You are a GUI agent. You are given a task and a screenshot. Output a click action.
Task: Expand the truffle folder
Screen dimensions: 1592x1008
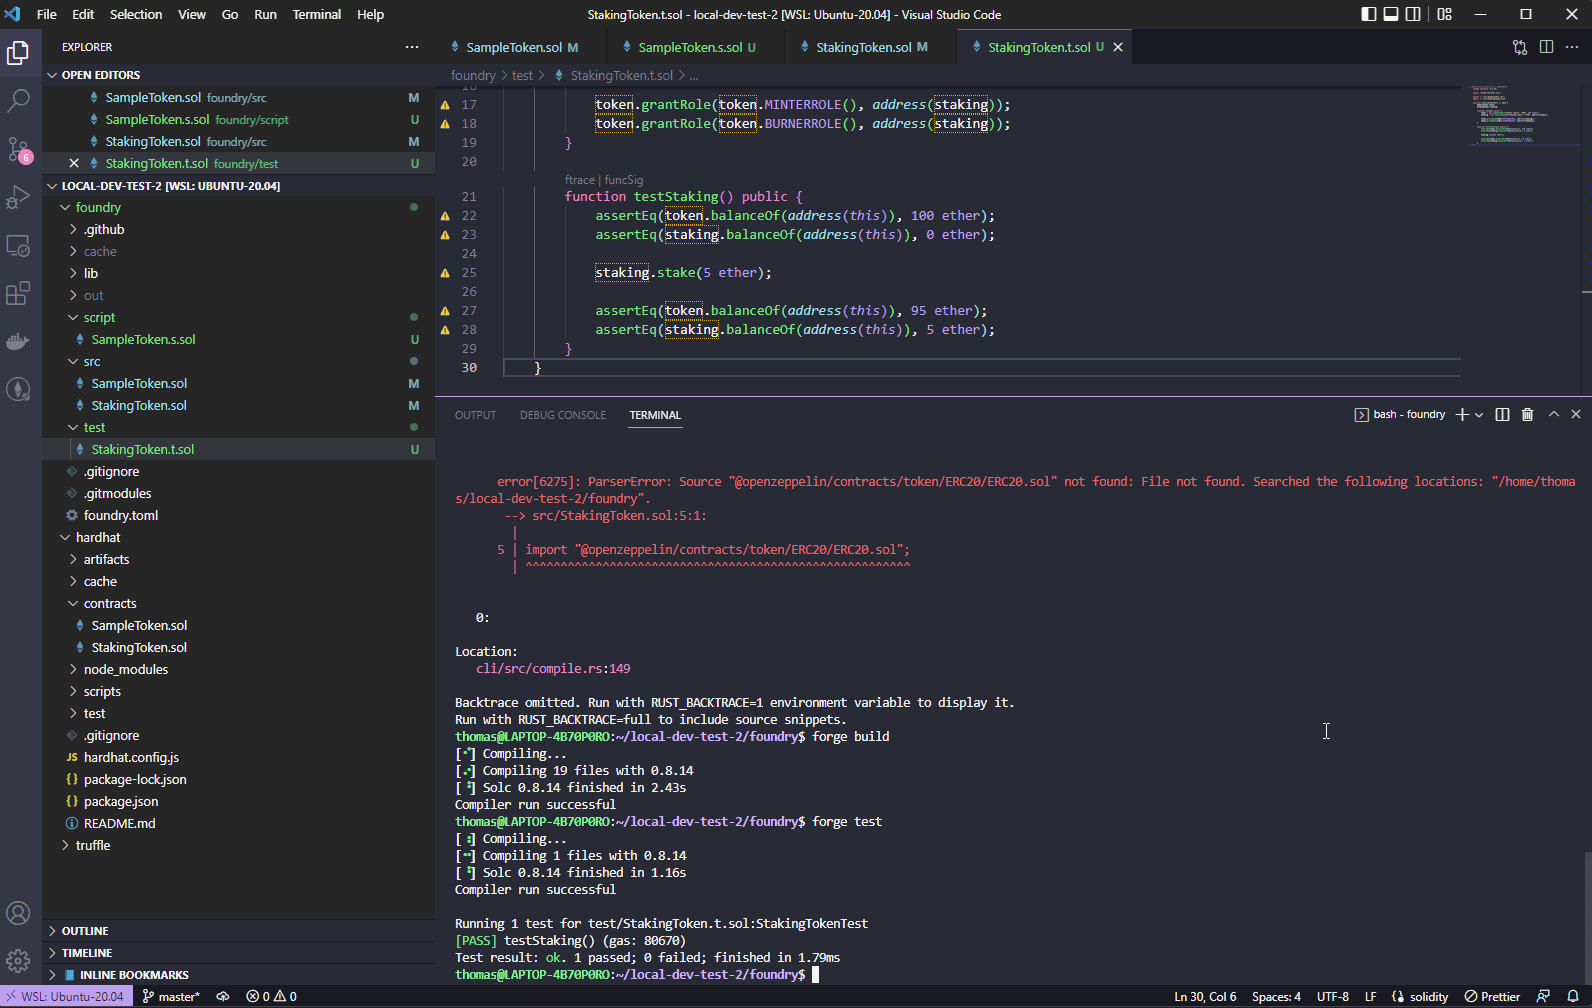(238, 845)
